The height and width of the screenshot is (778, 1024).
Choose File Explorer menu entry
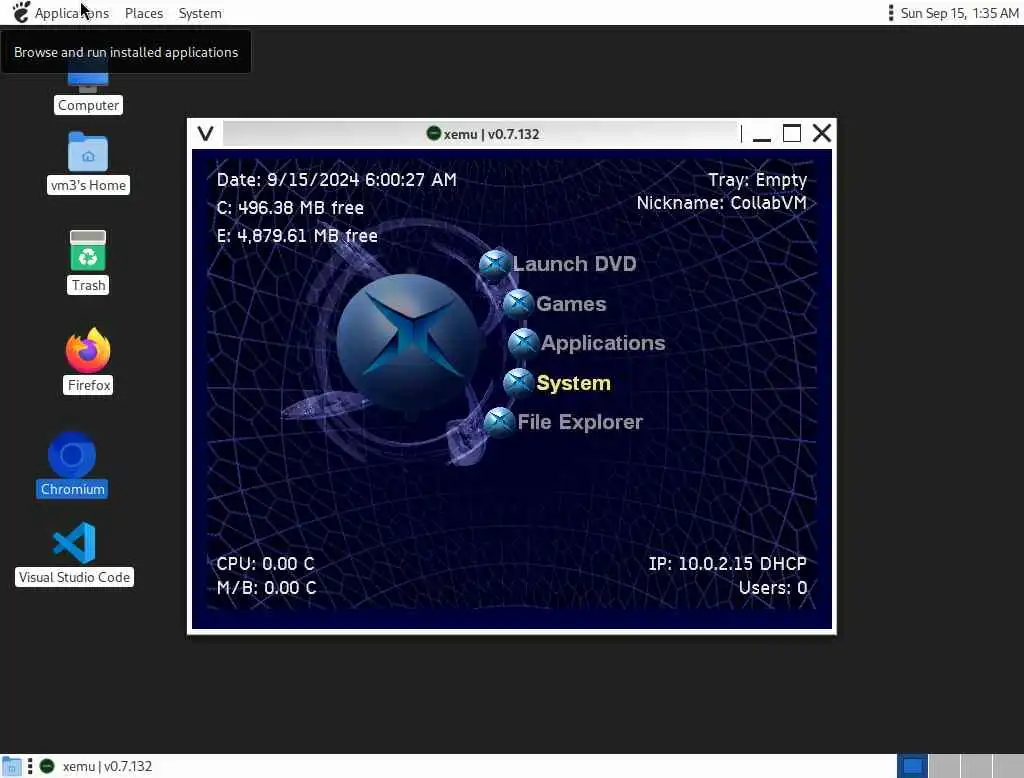(x=581, y=422)
